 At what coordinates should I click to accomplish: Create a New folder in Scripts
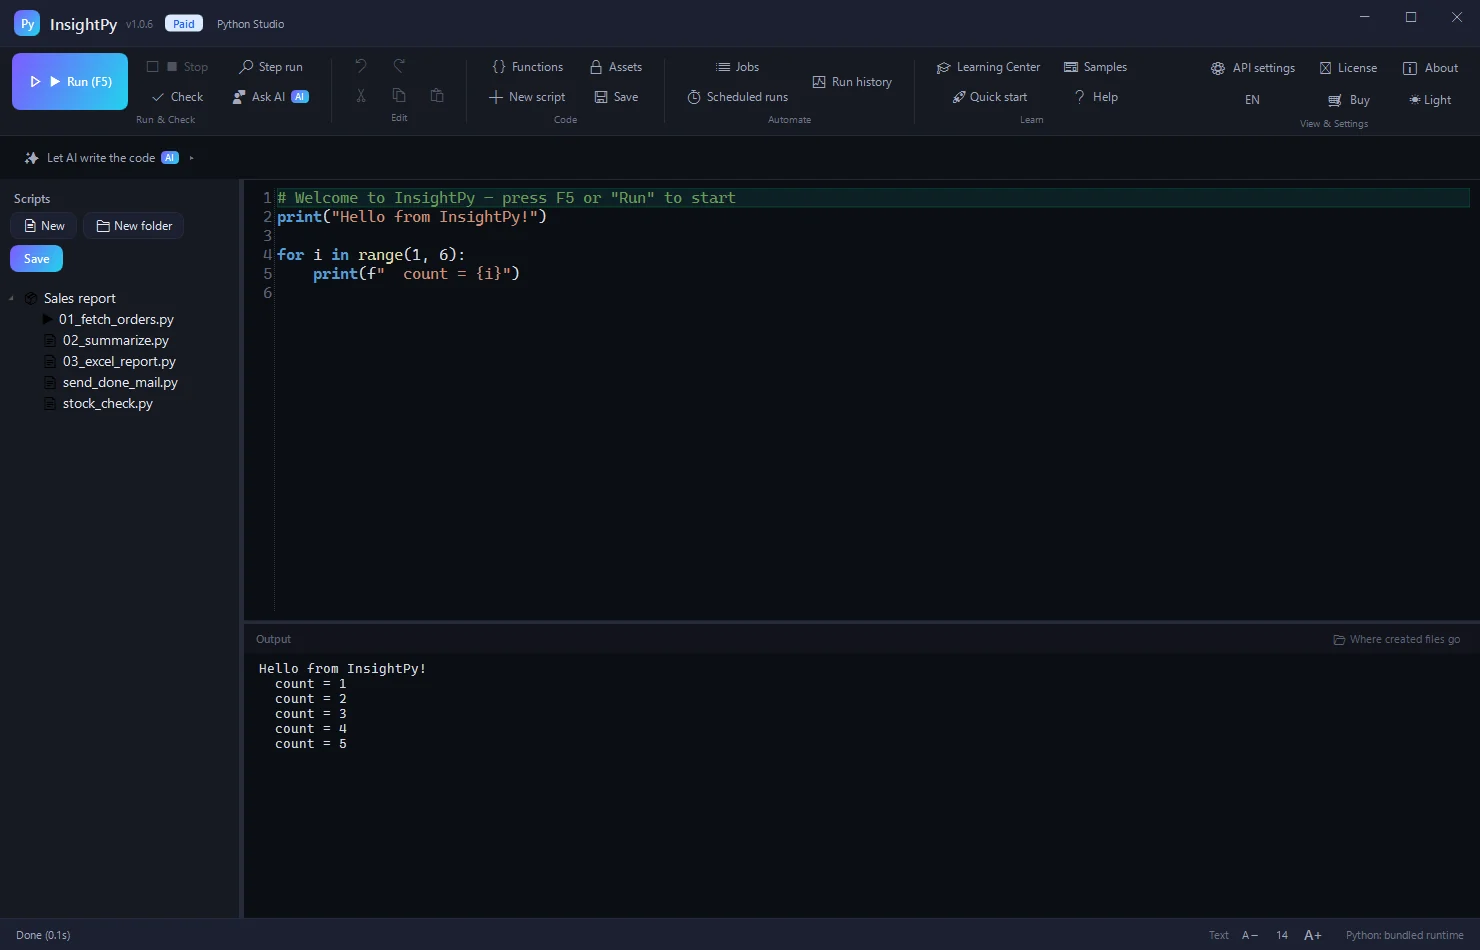click(134, 226)
